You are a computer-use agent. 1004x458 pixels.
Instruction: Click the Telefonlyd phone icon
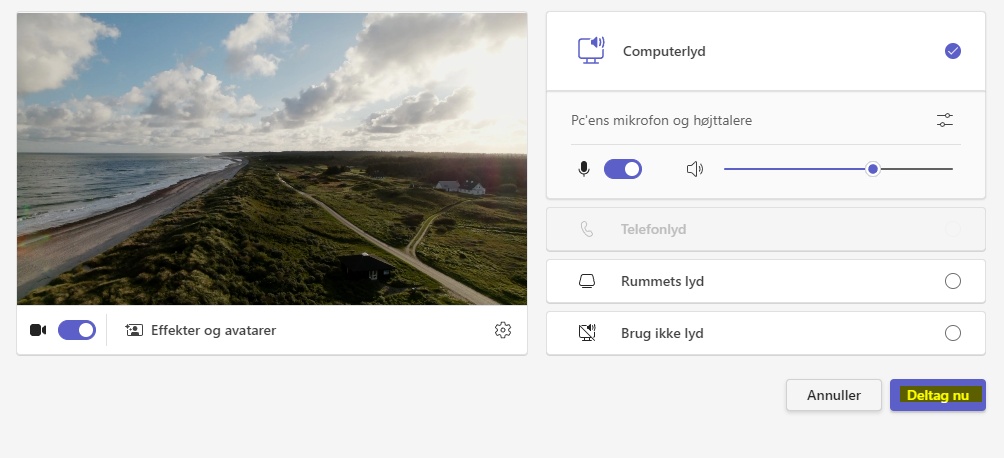[x=587, y=229]
